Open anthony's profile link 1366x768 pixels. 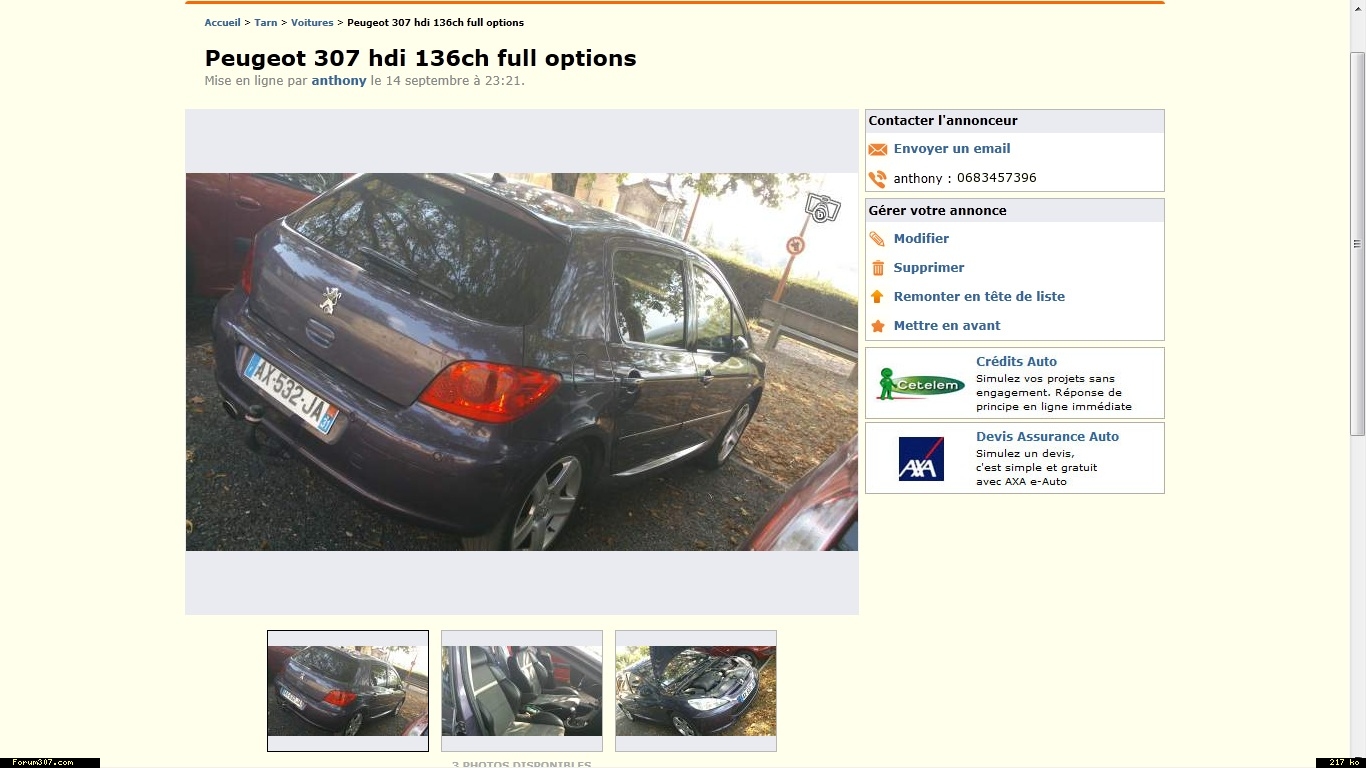tap(339, 80)
